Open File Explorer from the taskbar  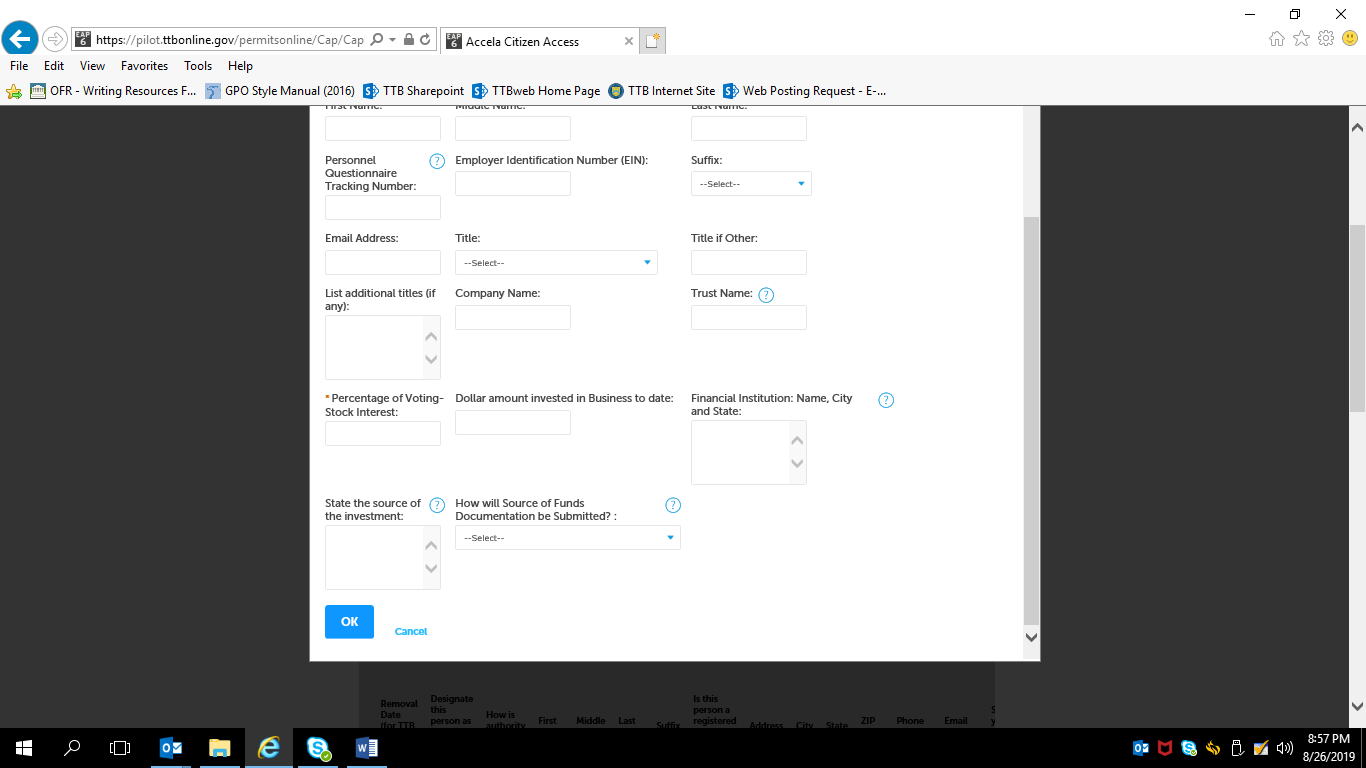220,747
